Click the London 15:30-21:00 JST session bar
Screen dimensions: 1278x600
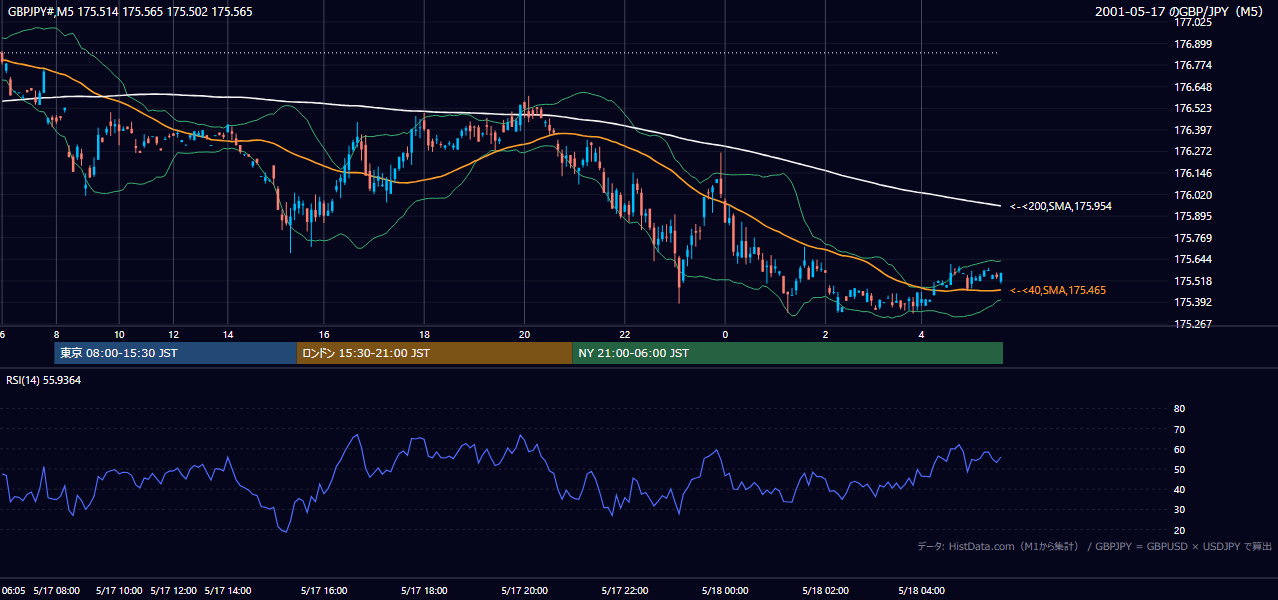pyautogui.click(x=434, y=353)
